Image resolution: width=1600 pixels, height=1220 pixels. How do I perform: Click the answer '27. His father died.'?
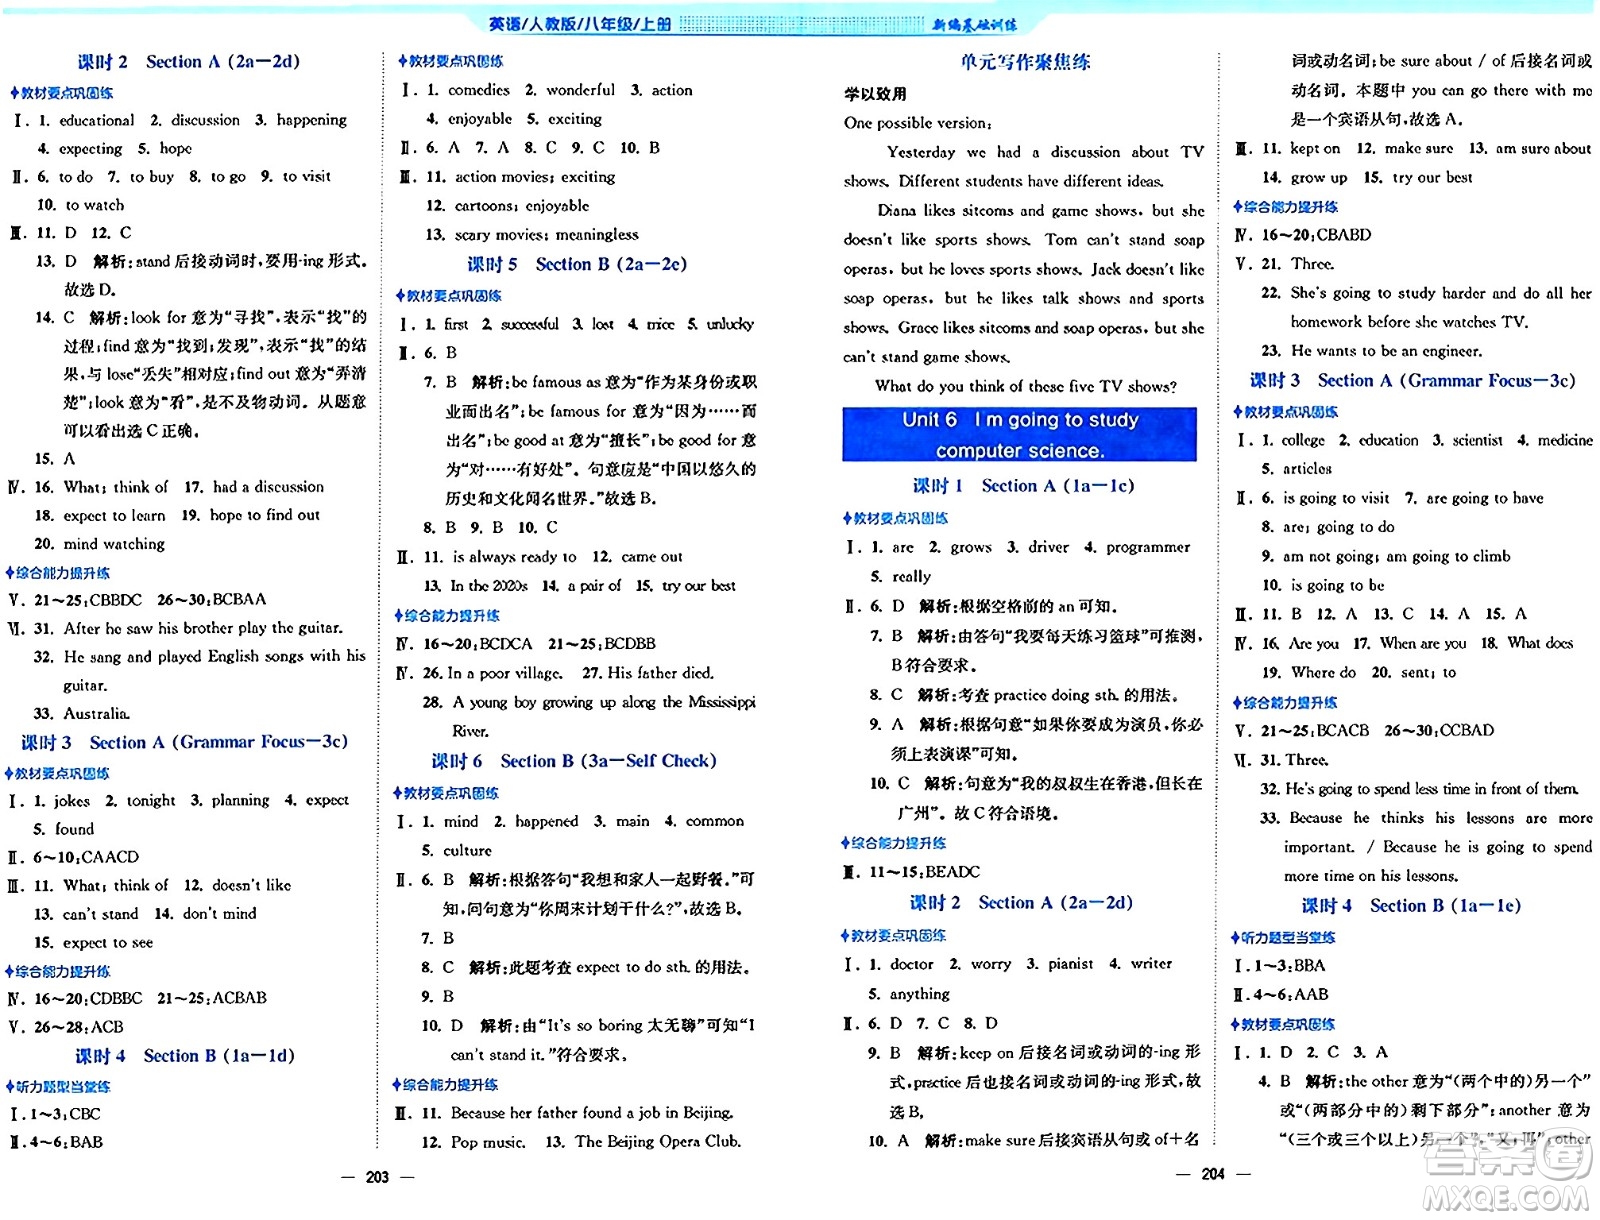(648, 673)
